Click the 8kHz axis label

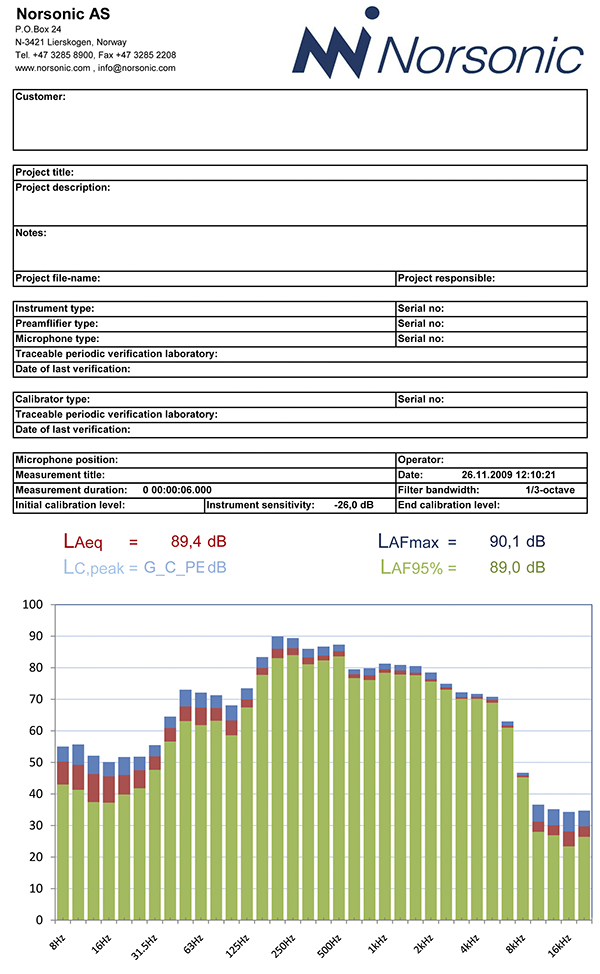coord(516,944)
